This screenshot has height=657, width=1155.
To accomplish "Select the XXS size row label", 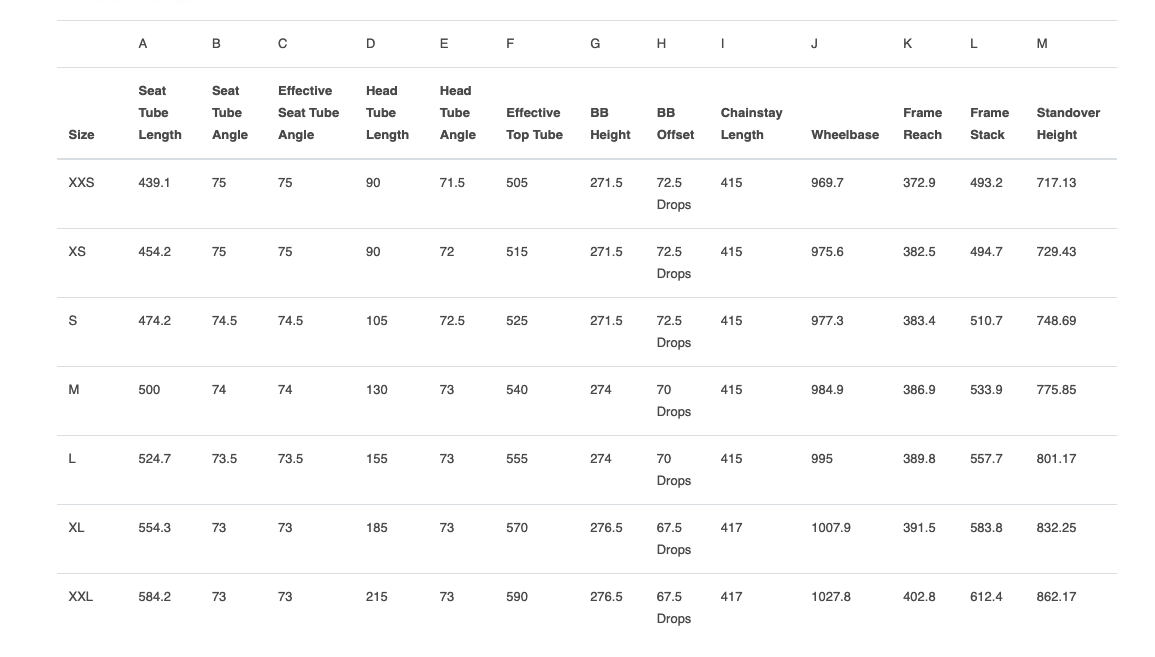I will (81, 183).
